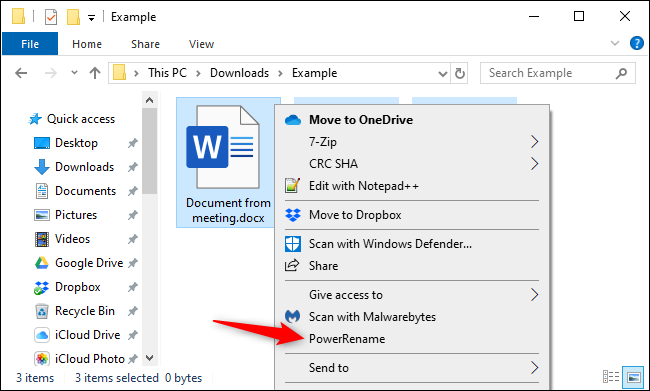Launch PowerRename from the context menu
Screen dimensions: 650x391
coord(412,339)
